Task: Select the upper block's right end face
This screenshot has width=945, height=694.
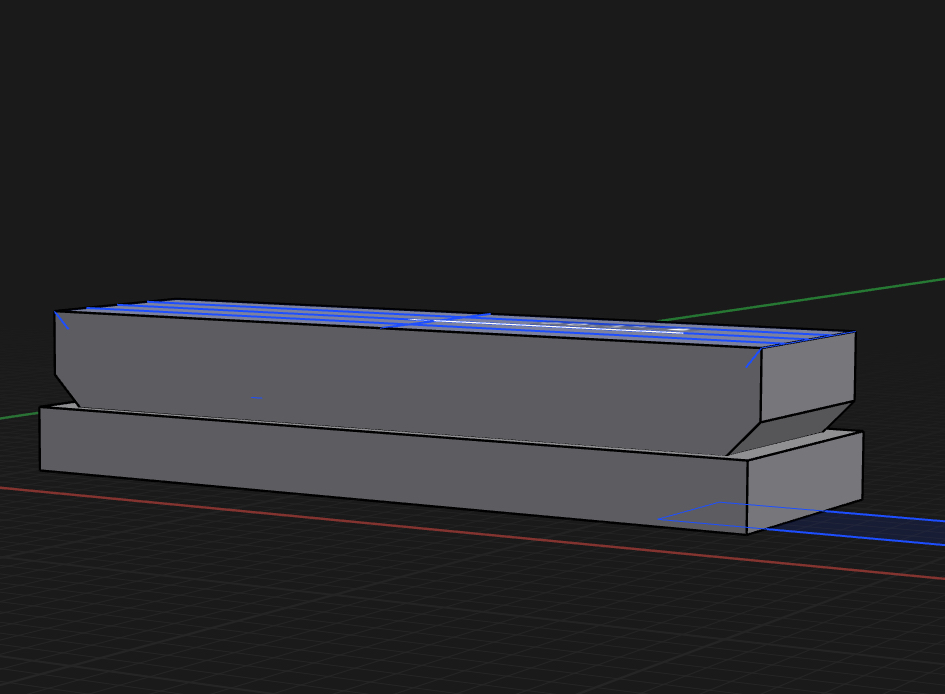Action: point(808,377)
